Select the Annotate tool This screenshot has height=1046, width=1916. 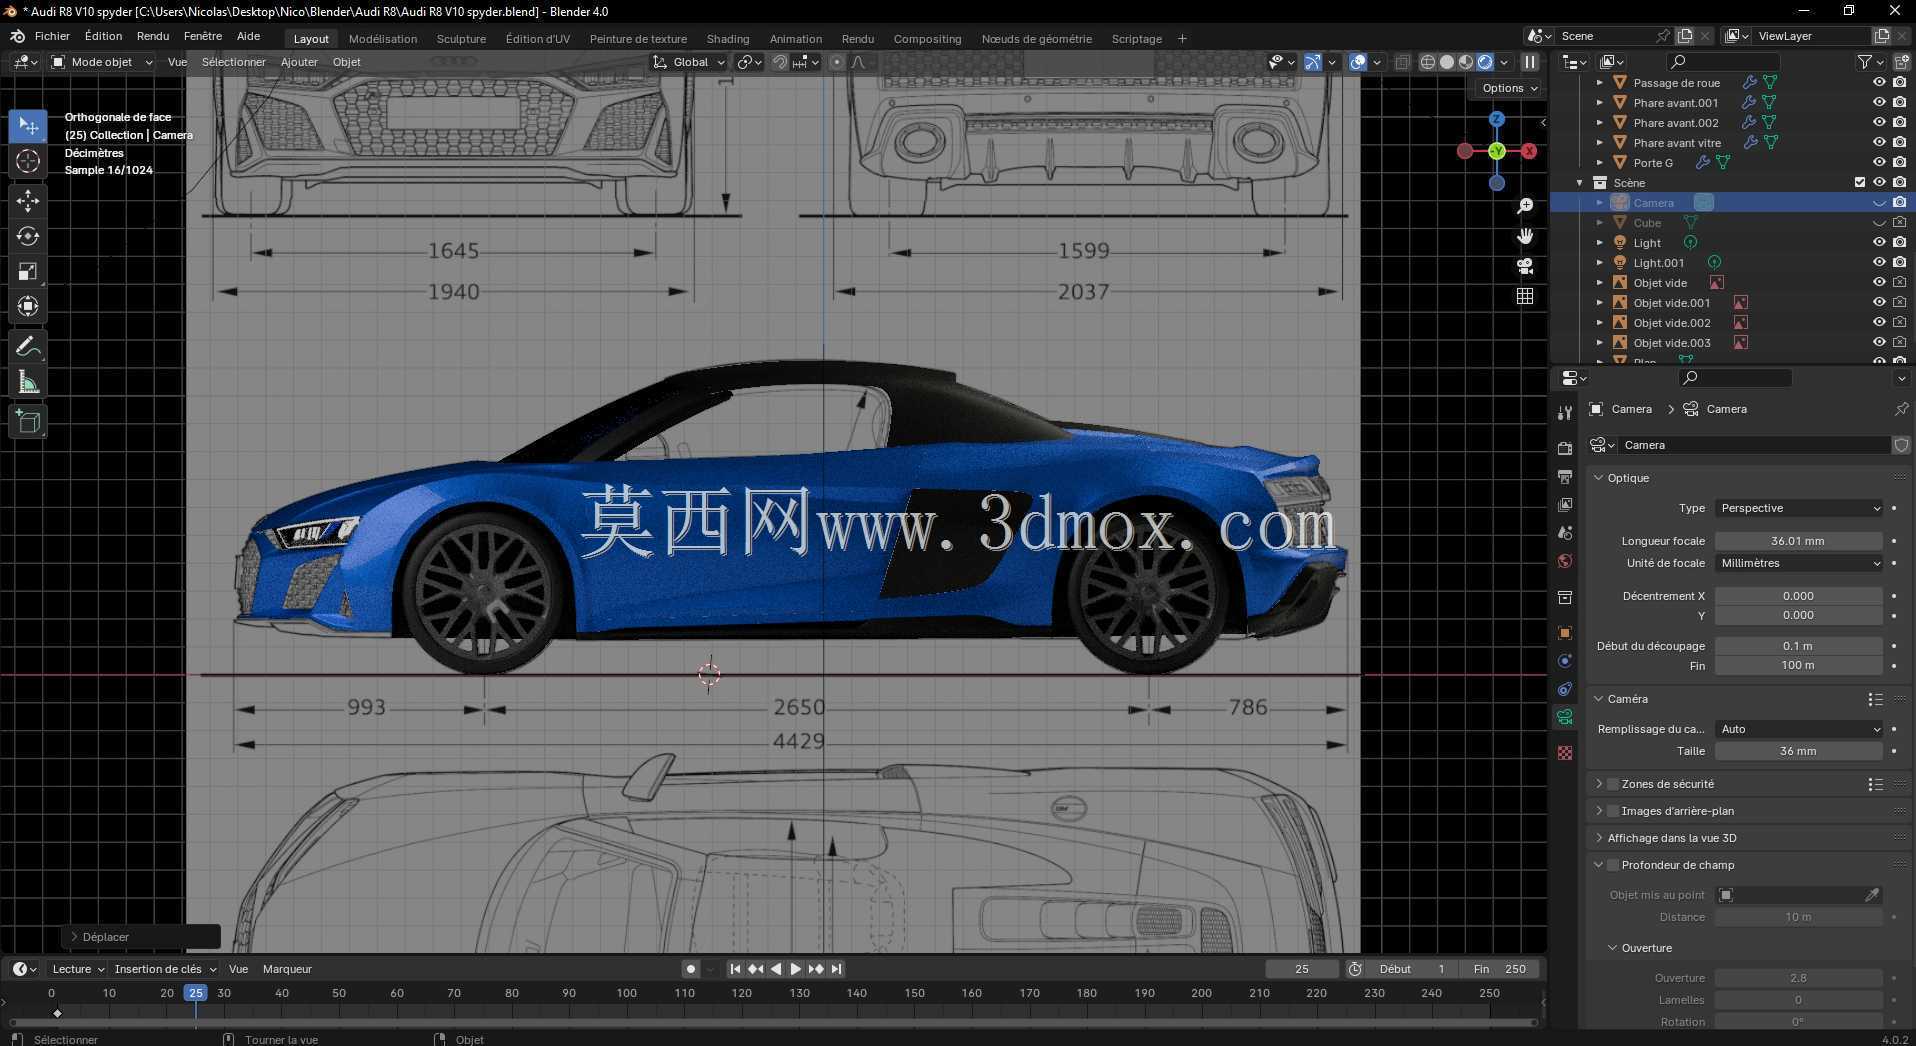28,347
